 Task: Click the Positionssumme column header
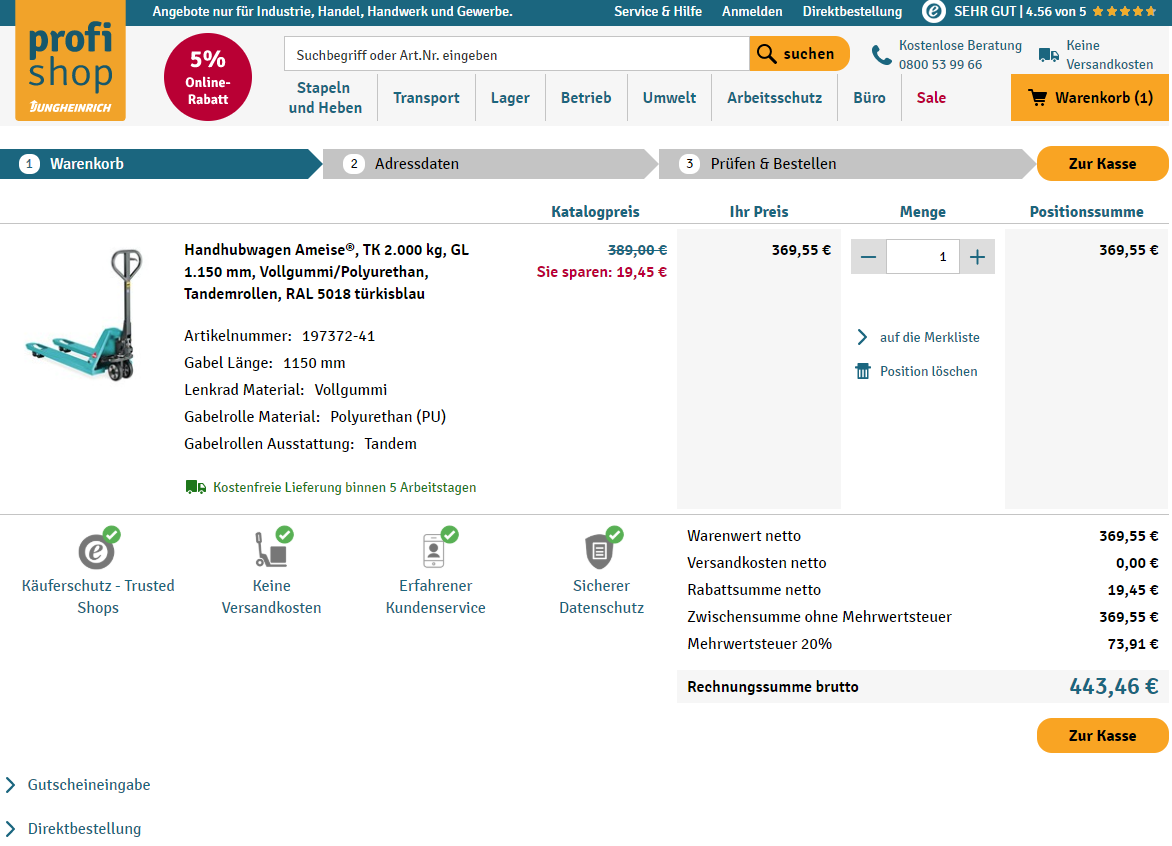(1086, 212)
